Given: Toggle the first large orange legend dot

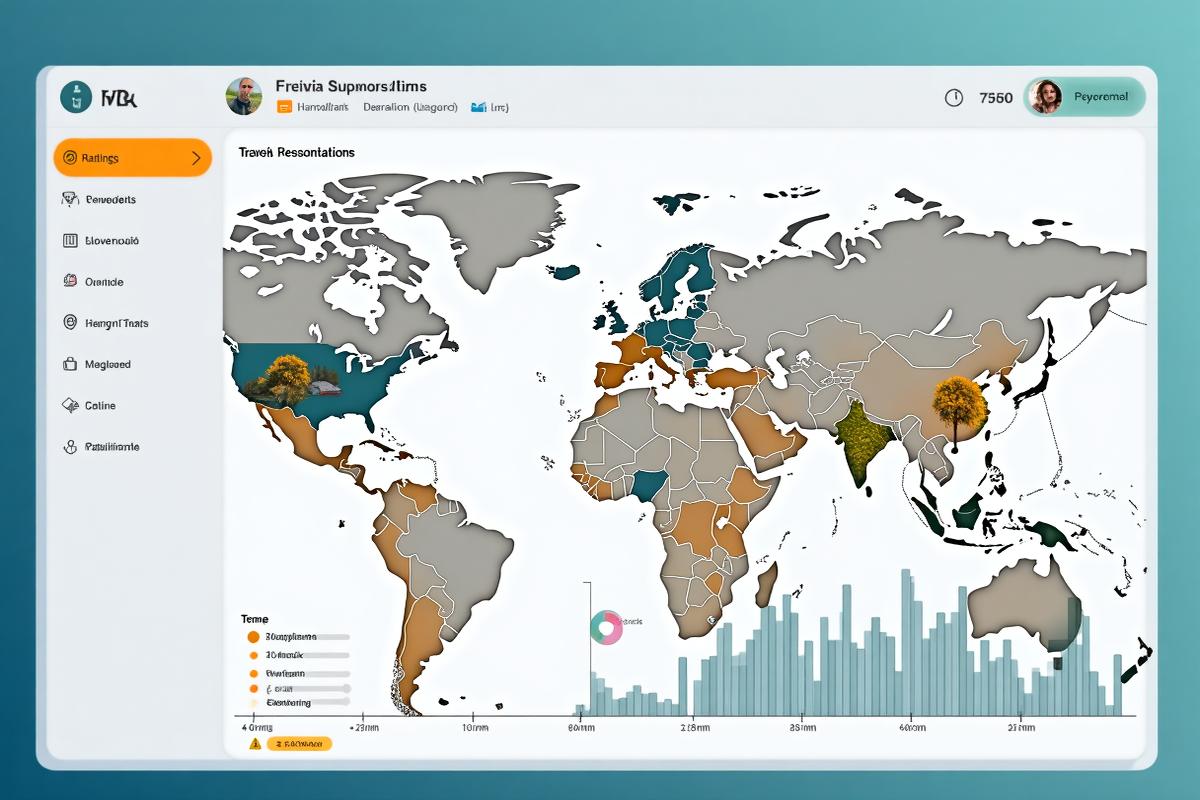Looking at the screenshot, I should point(253,637).
